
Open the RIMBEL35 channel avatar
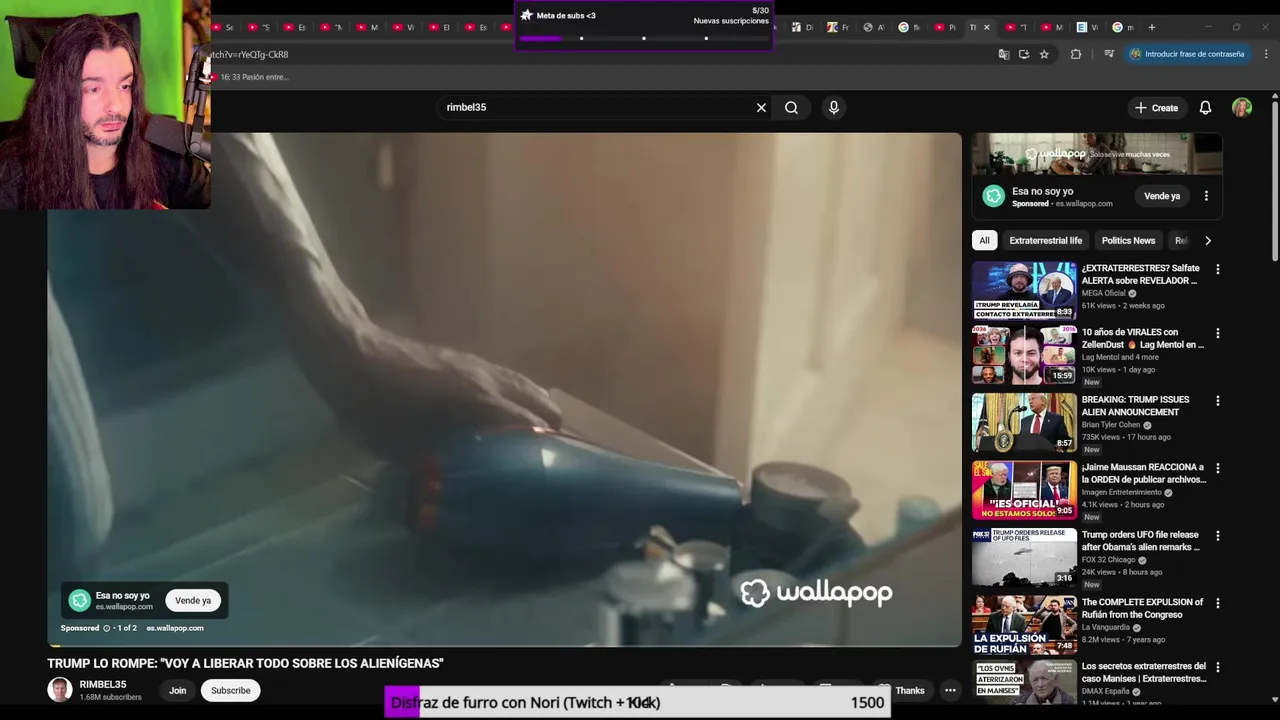pos(60,690)
